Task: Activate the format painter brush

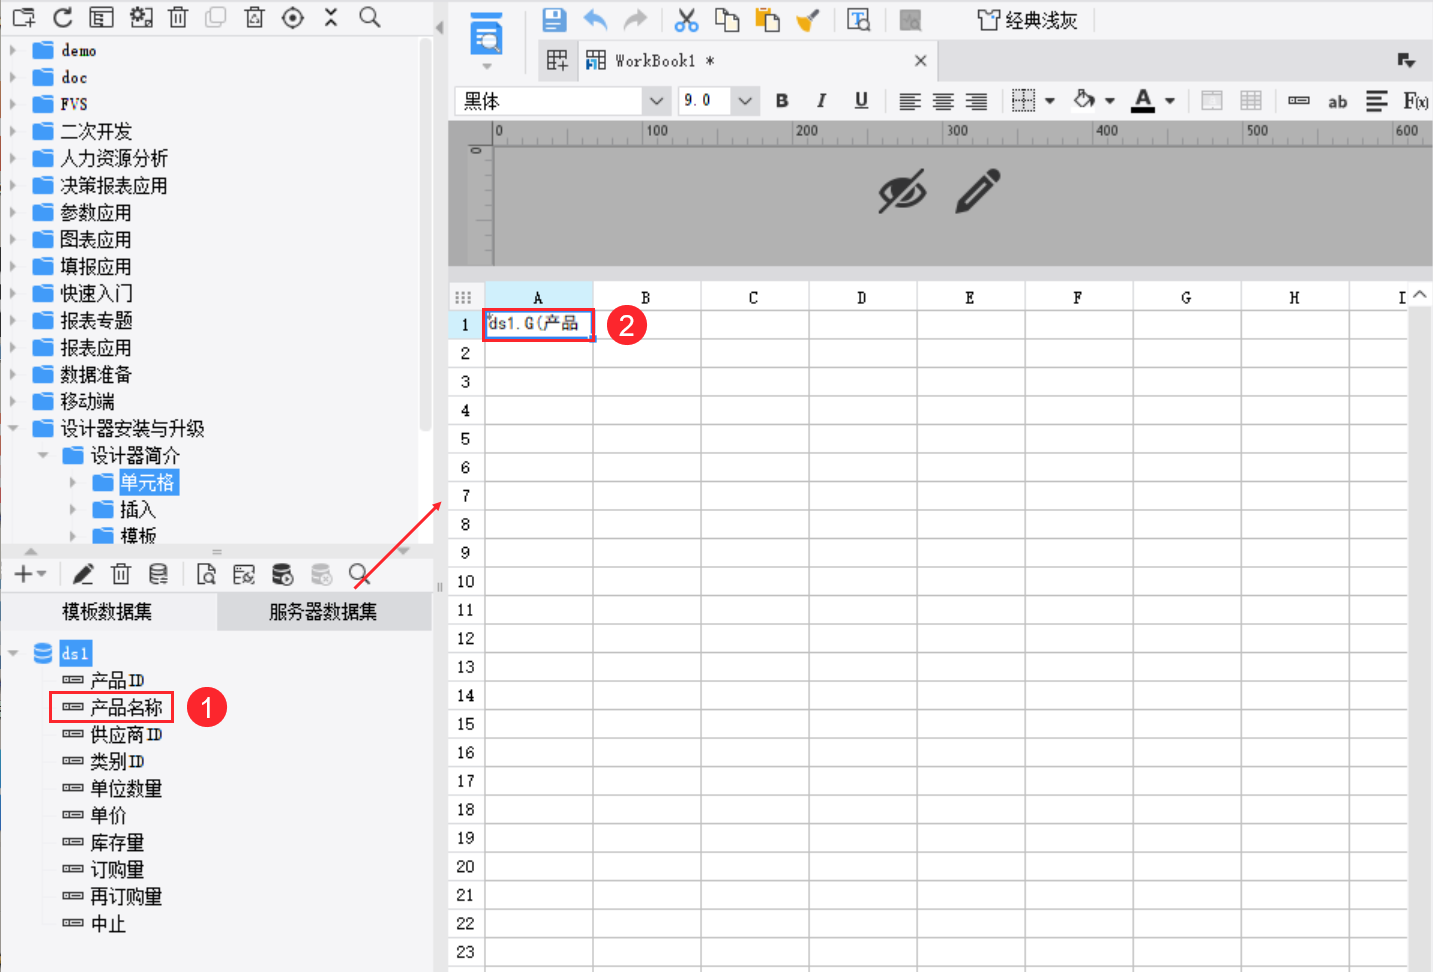Action: click(808, 19)
